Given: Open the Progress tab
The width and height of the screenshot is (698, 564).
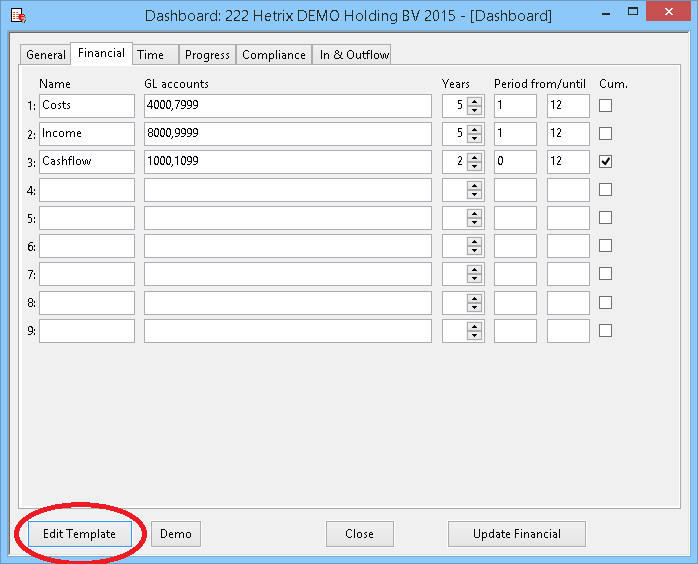Looking at the screenshot, I should coord(207,55).
